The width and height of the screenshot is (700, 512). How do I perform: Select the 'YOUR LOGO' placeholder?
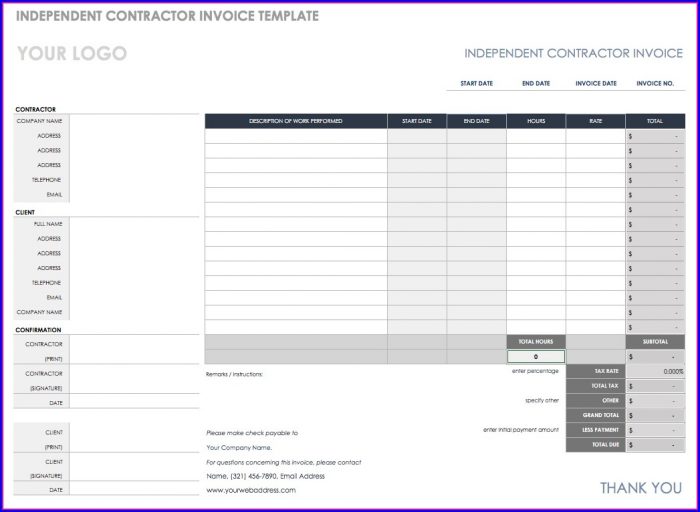click(72, 54)
